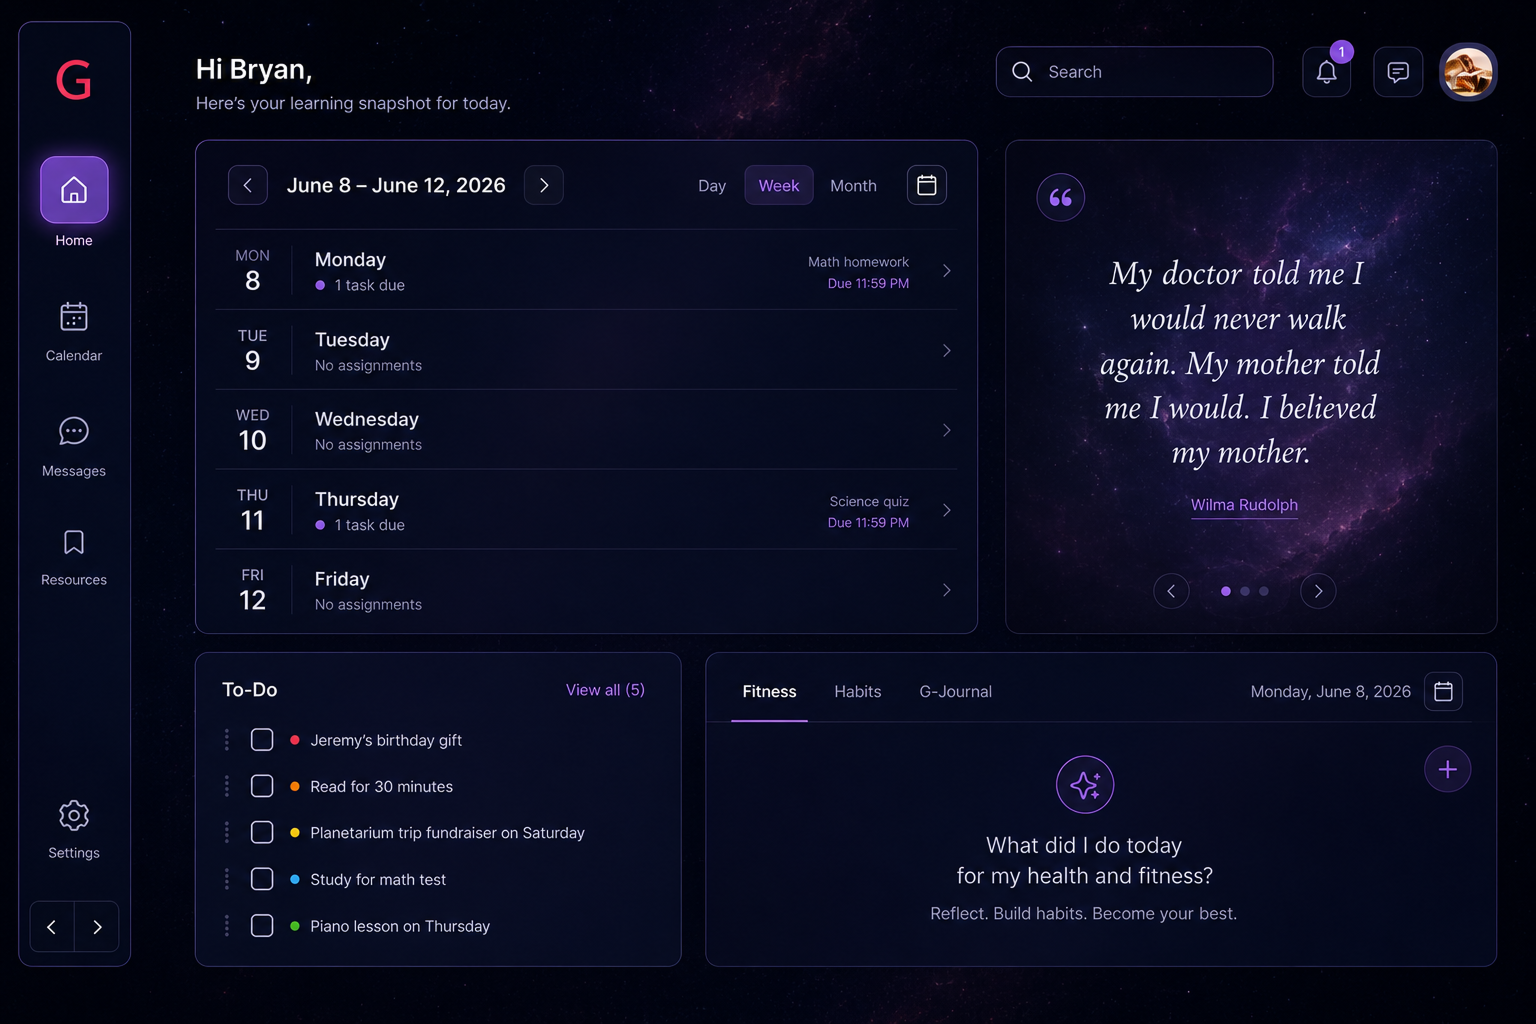Switch to Month view

(853, 186)
